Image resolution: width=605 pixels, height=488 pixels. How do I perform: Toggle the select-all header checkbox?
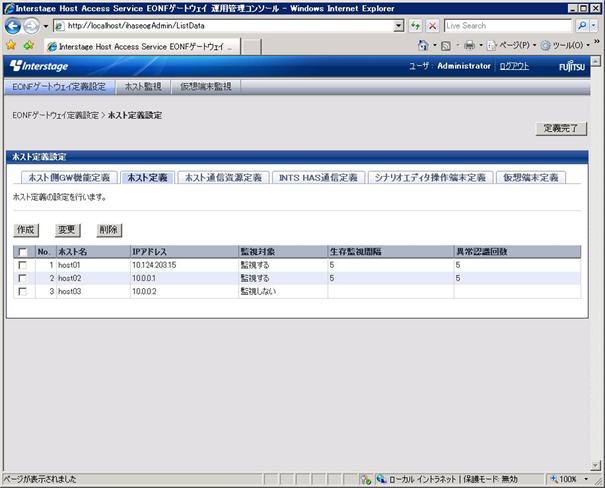pyautogui.click(x=23, y=252)
